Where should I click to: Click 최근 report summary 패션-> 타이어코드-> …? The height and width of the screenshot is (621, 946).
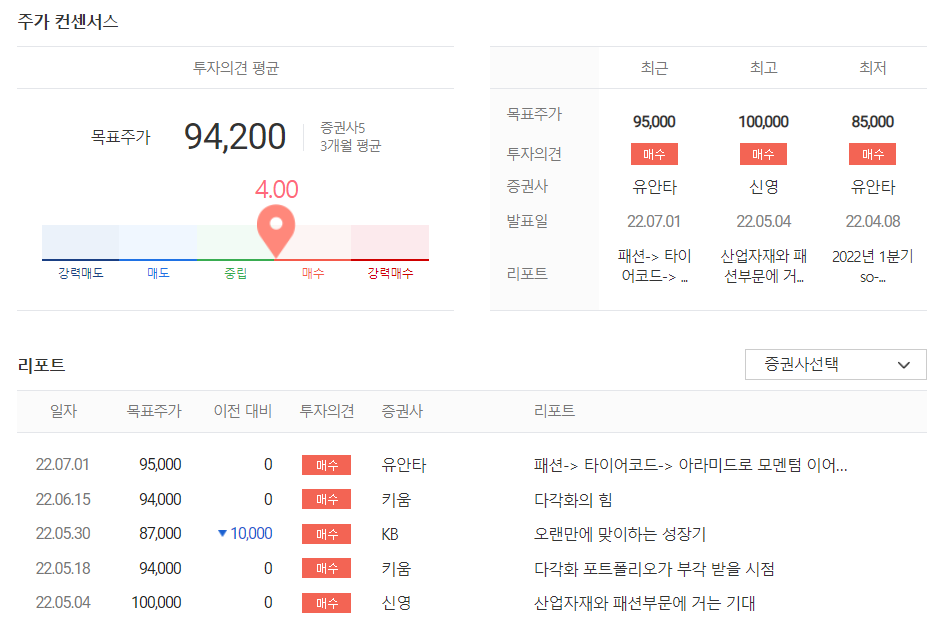coord(654,266)
